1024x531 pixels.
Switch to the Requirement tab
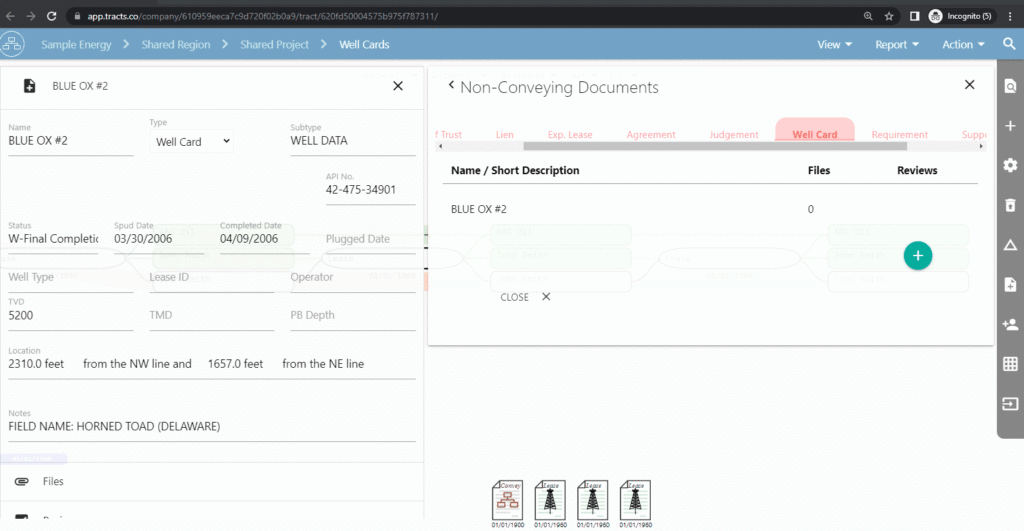click(x=899, y=134)
